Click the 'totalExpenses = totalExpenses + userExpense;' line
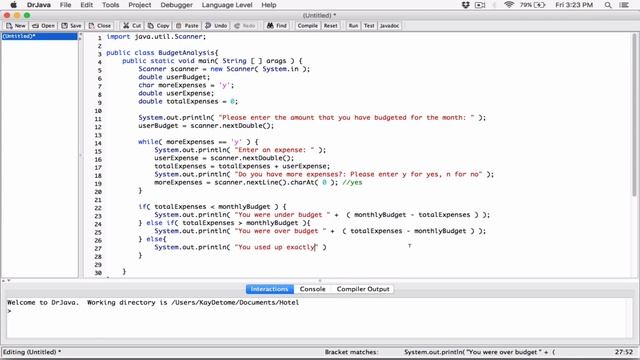The image size is (640, 360). click(242, 166)
